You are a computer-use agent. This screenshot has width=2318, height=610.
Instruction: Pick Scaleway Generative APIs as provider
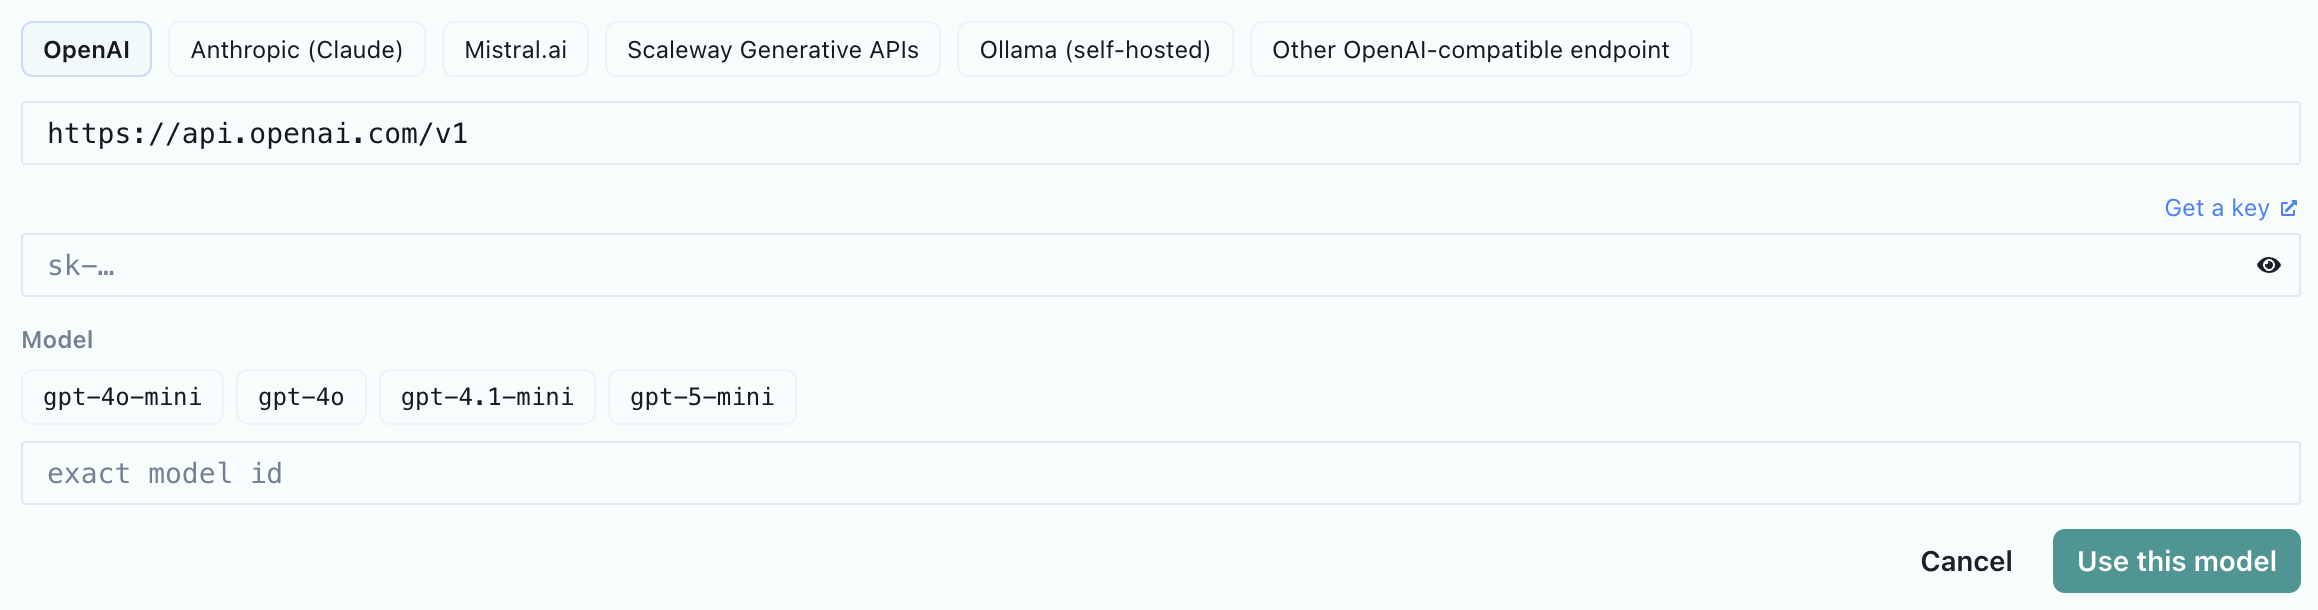click(x=773, y=49)
